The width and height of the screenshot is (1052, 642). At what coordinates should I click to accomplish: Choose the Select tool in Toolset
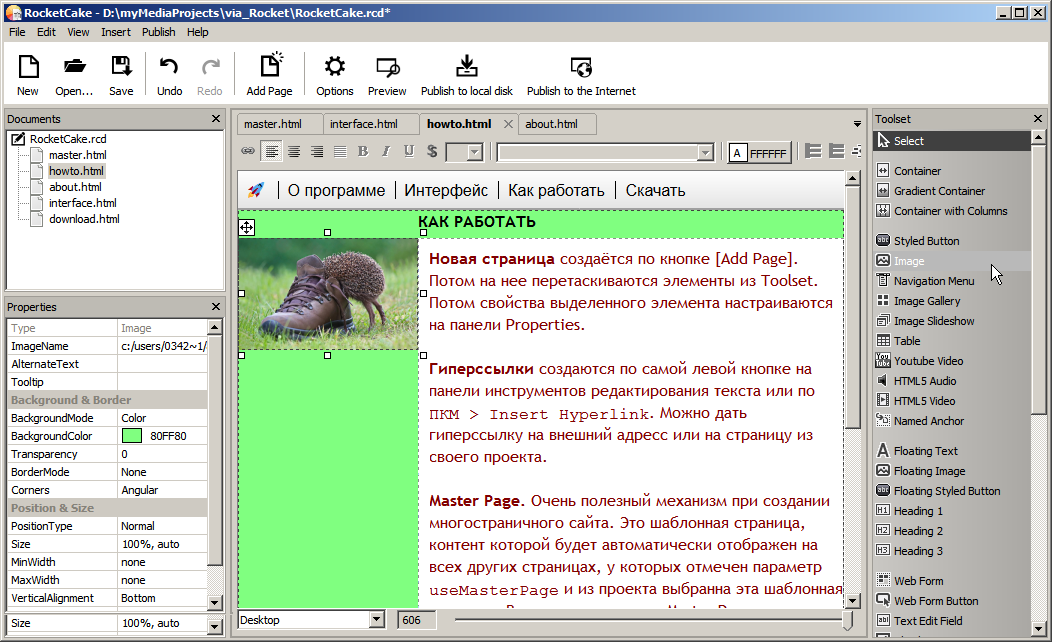pos(952,141)
